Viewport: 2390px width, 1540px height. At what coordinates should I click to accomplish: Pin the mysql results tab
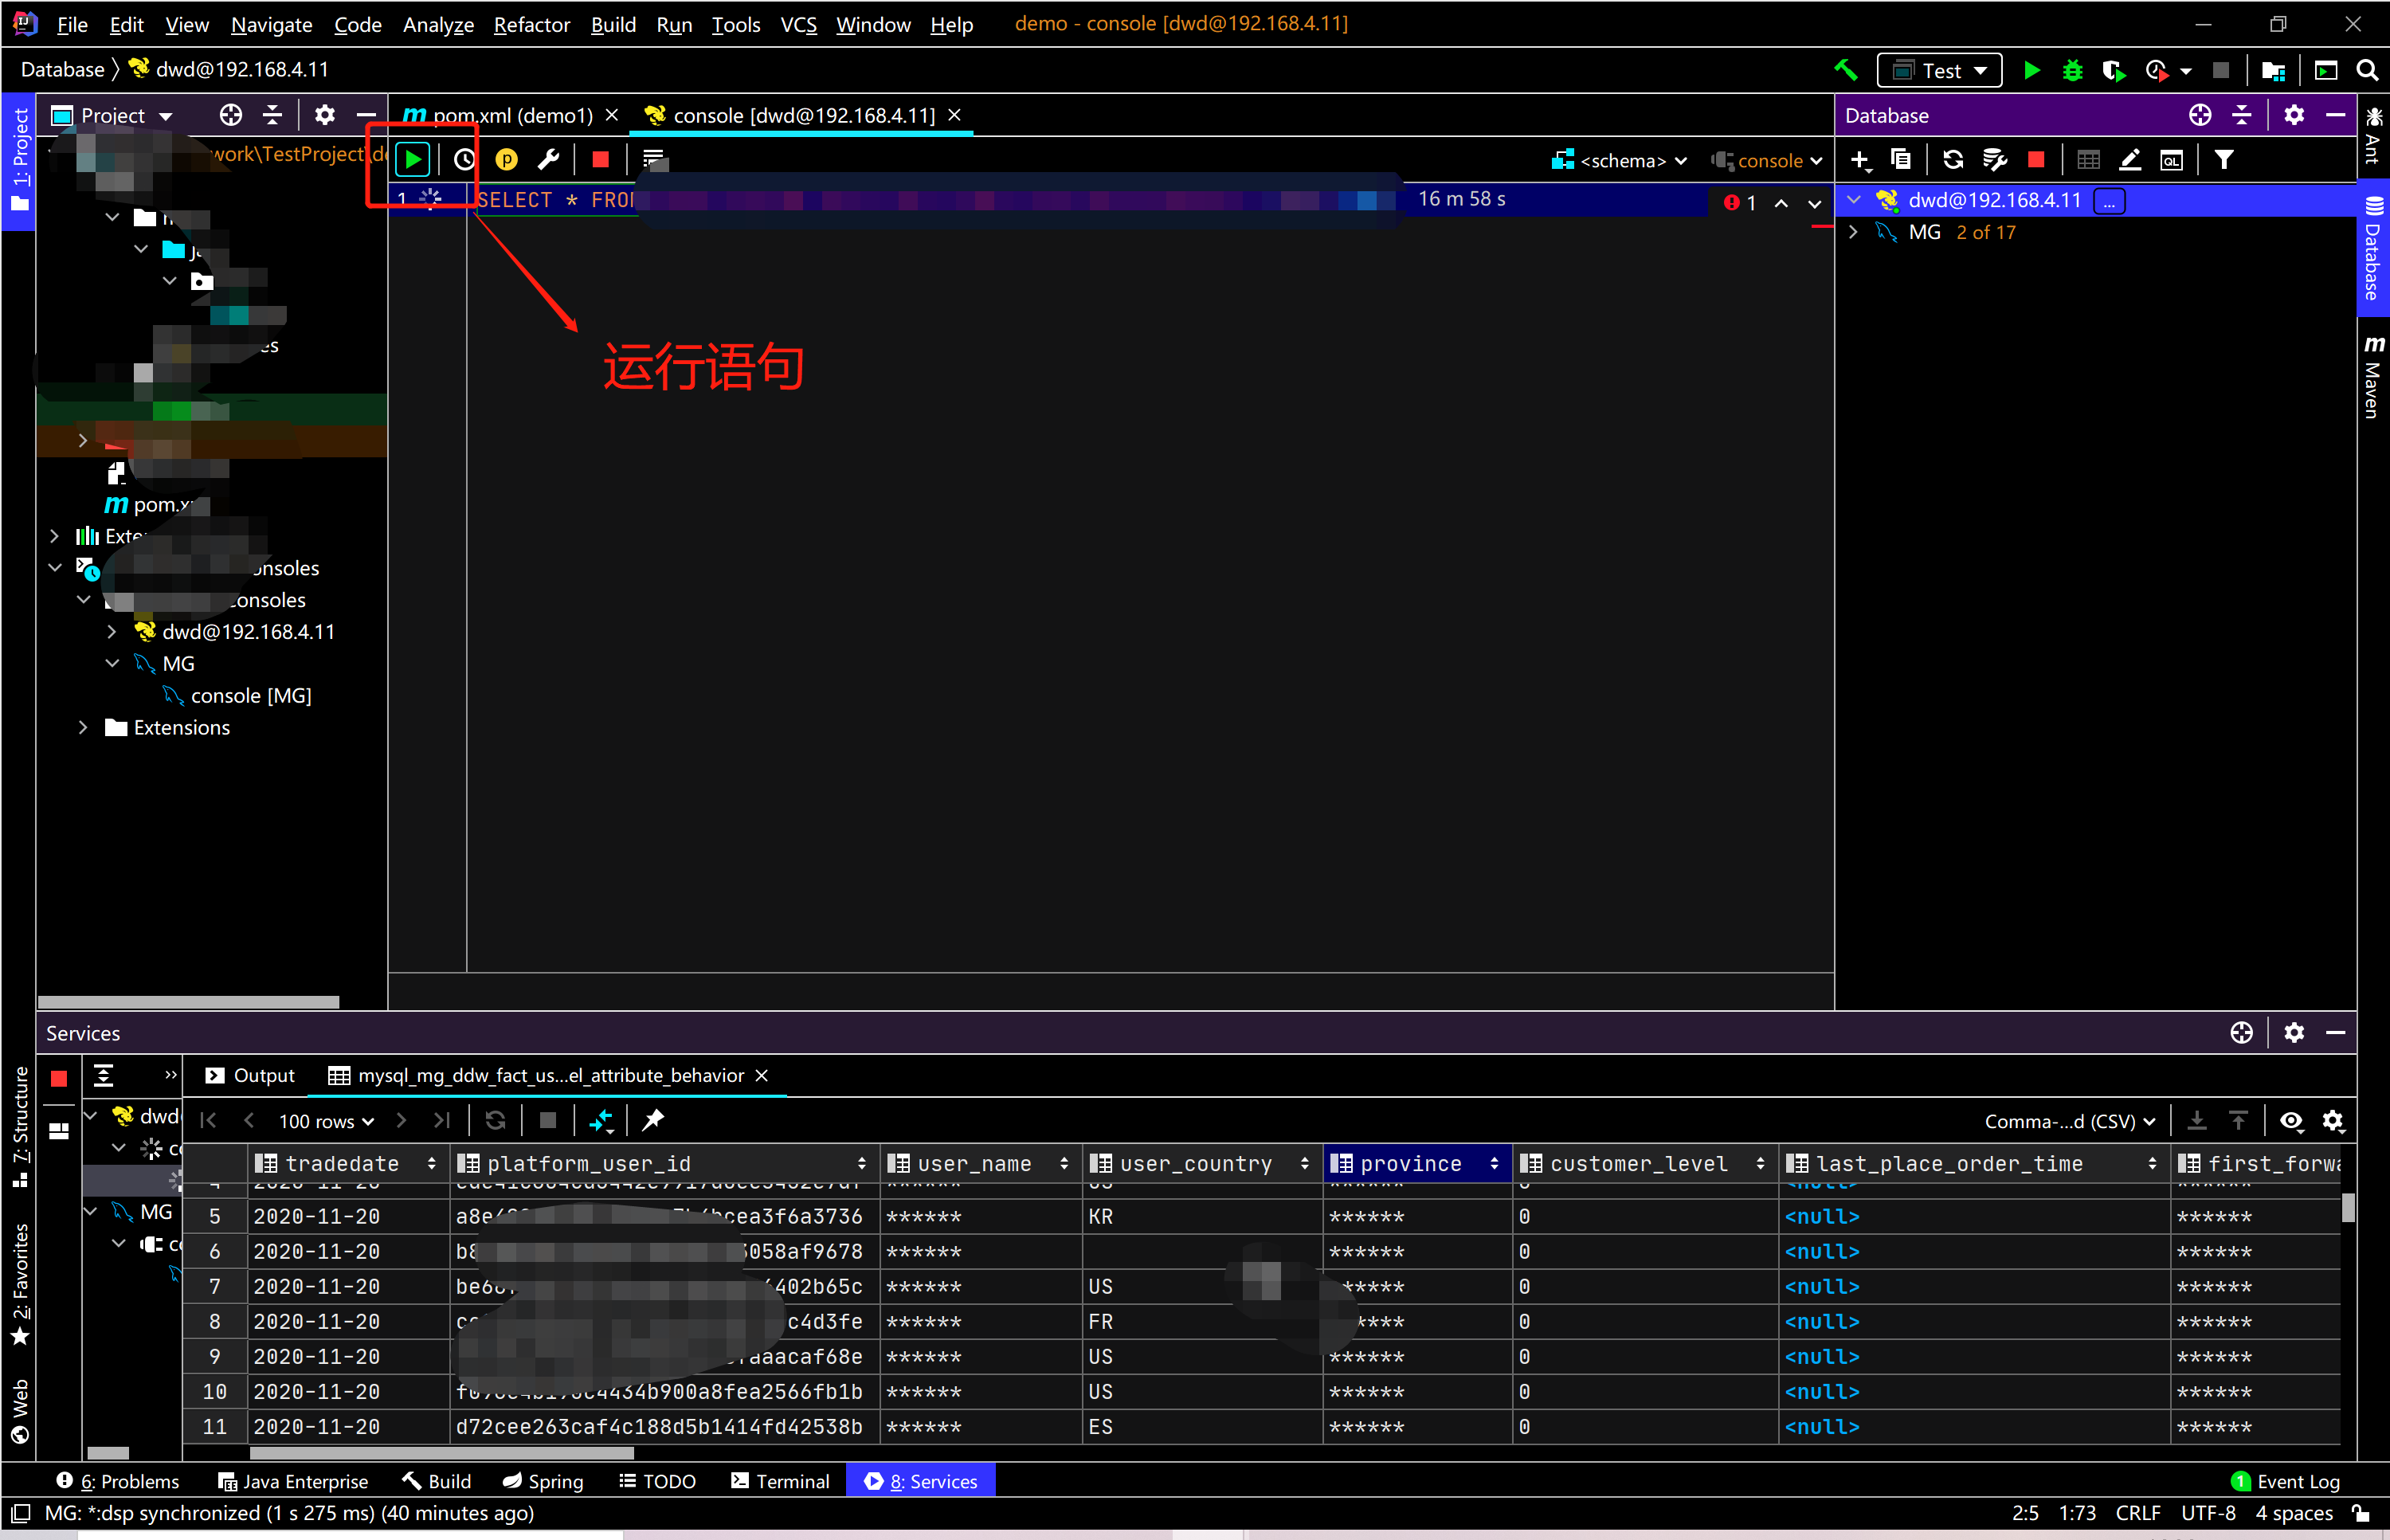(653, 1120)
